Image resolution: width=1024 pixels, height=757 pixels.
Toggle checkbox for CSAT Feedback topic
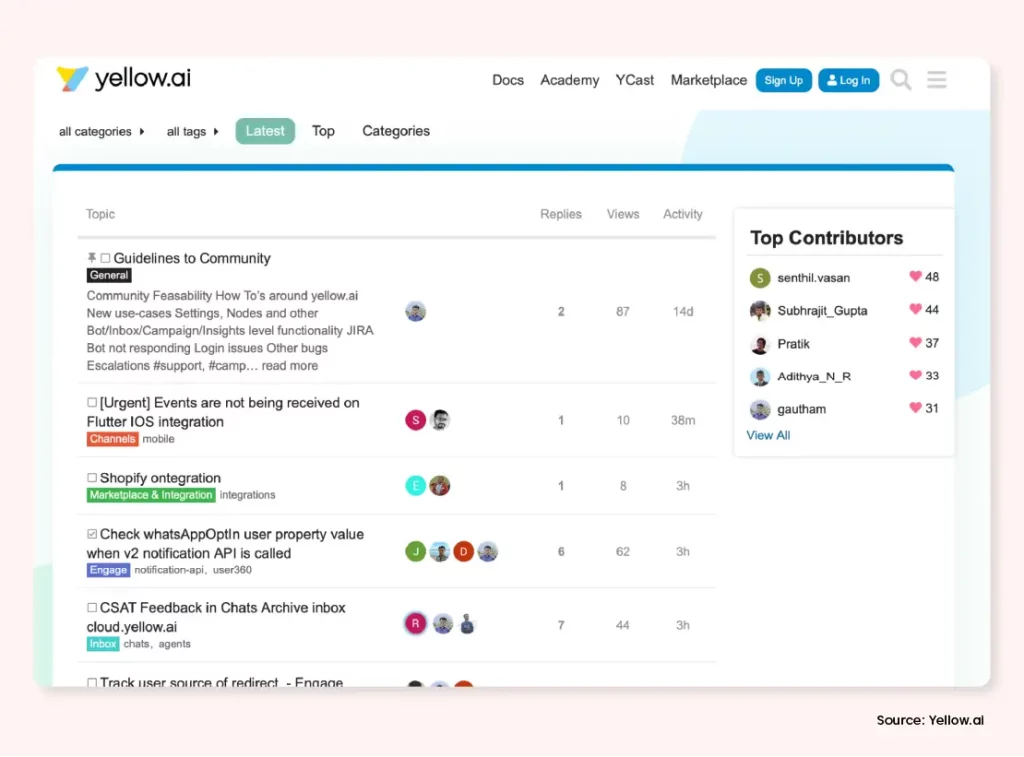tap(92, 607)
